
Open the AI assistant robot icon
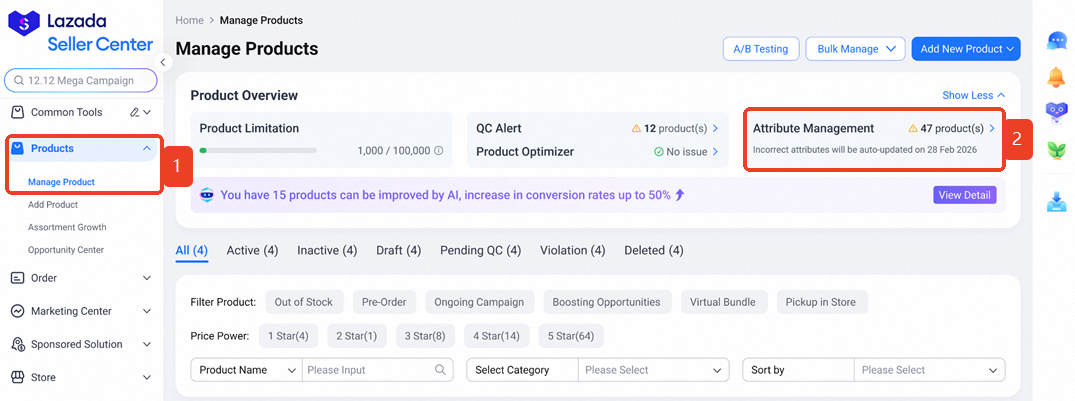[1056, 112]
